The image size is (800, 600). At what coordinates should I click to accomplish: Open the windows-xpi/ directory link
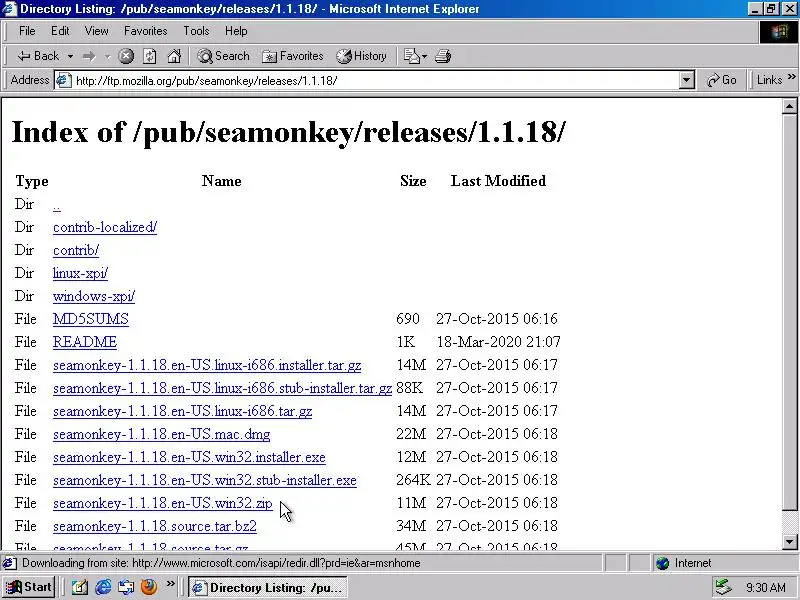[94, 296]
